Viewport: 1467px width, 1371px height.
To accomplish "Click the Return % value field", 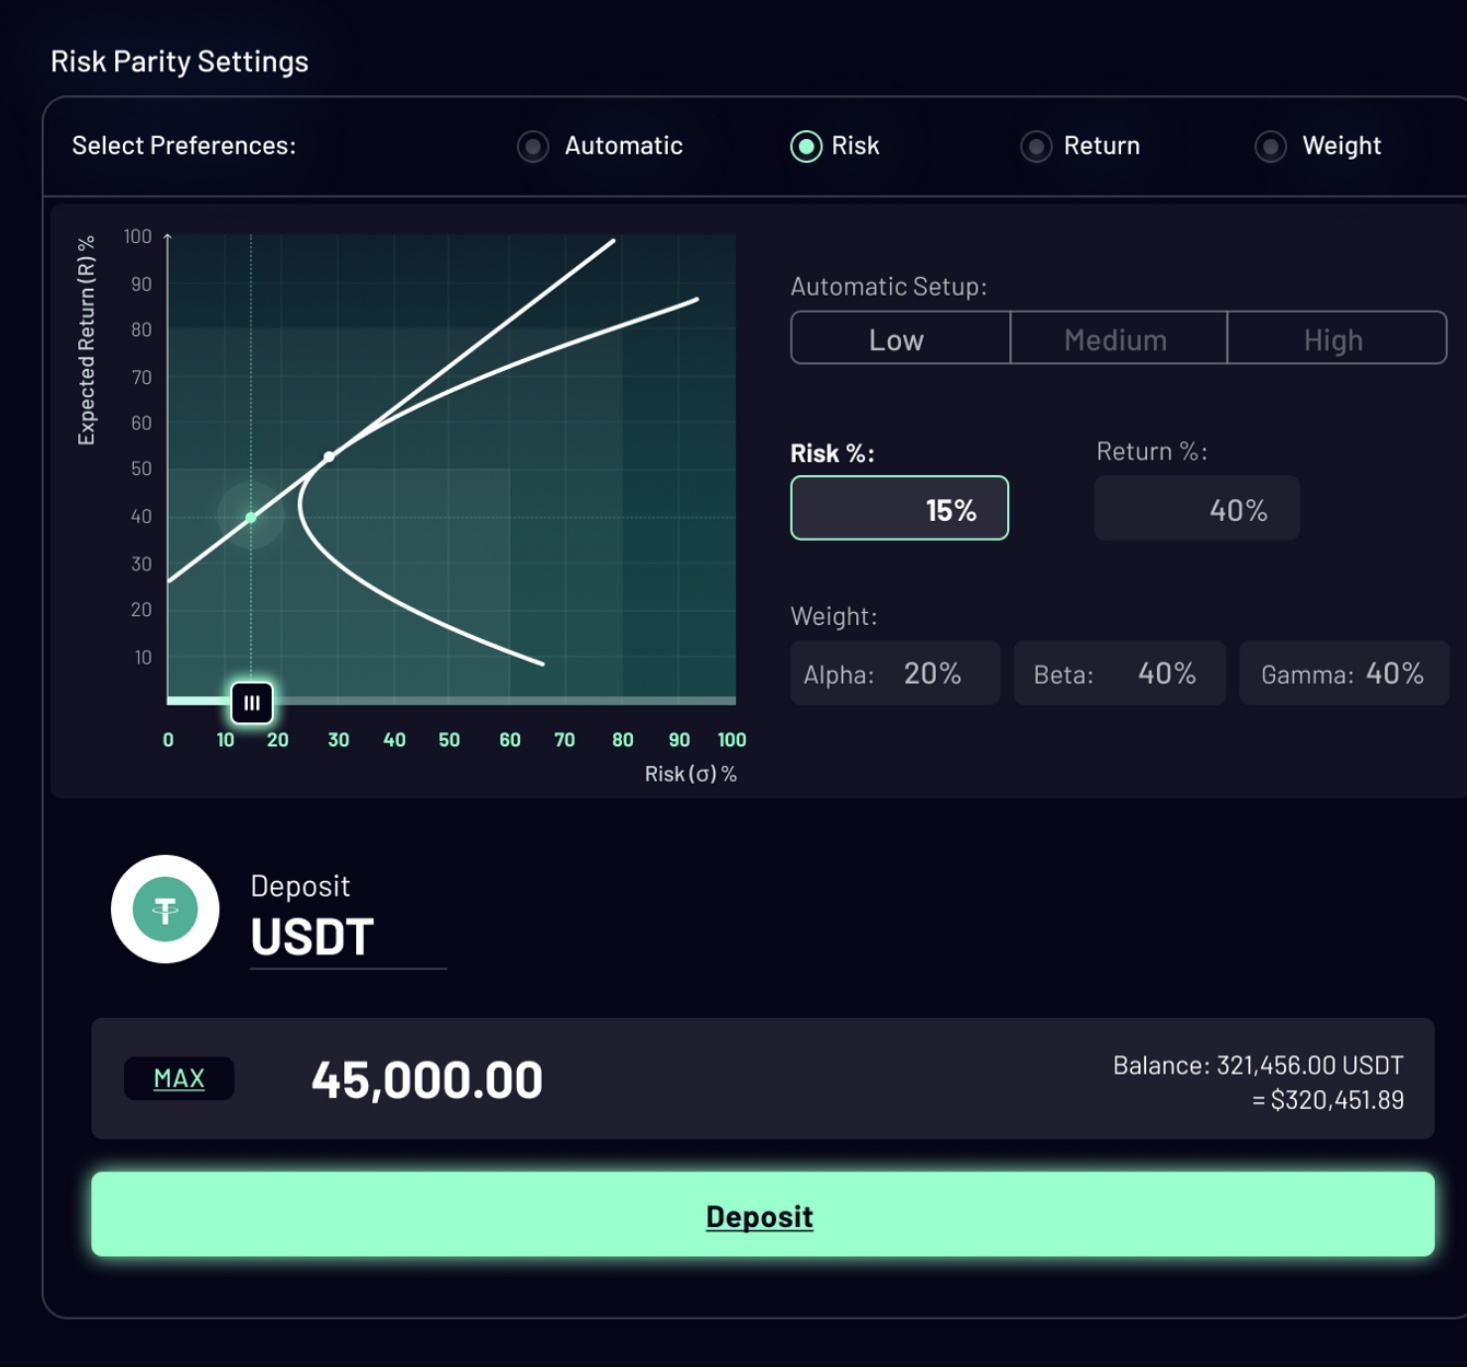I will point(1196,509).
